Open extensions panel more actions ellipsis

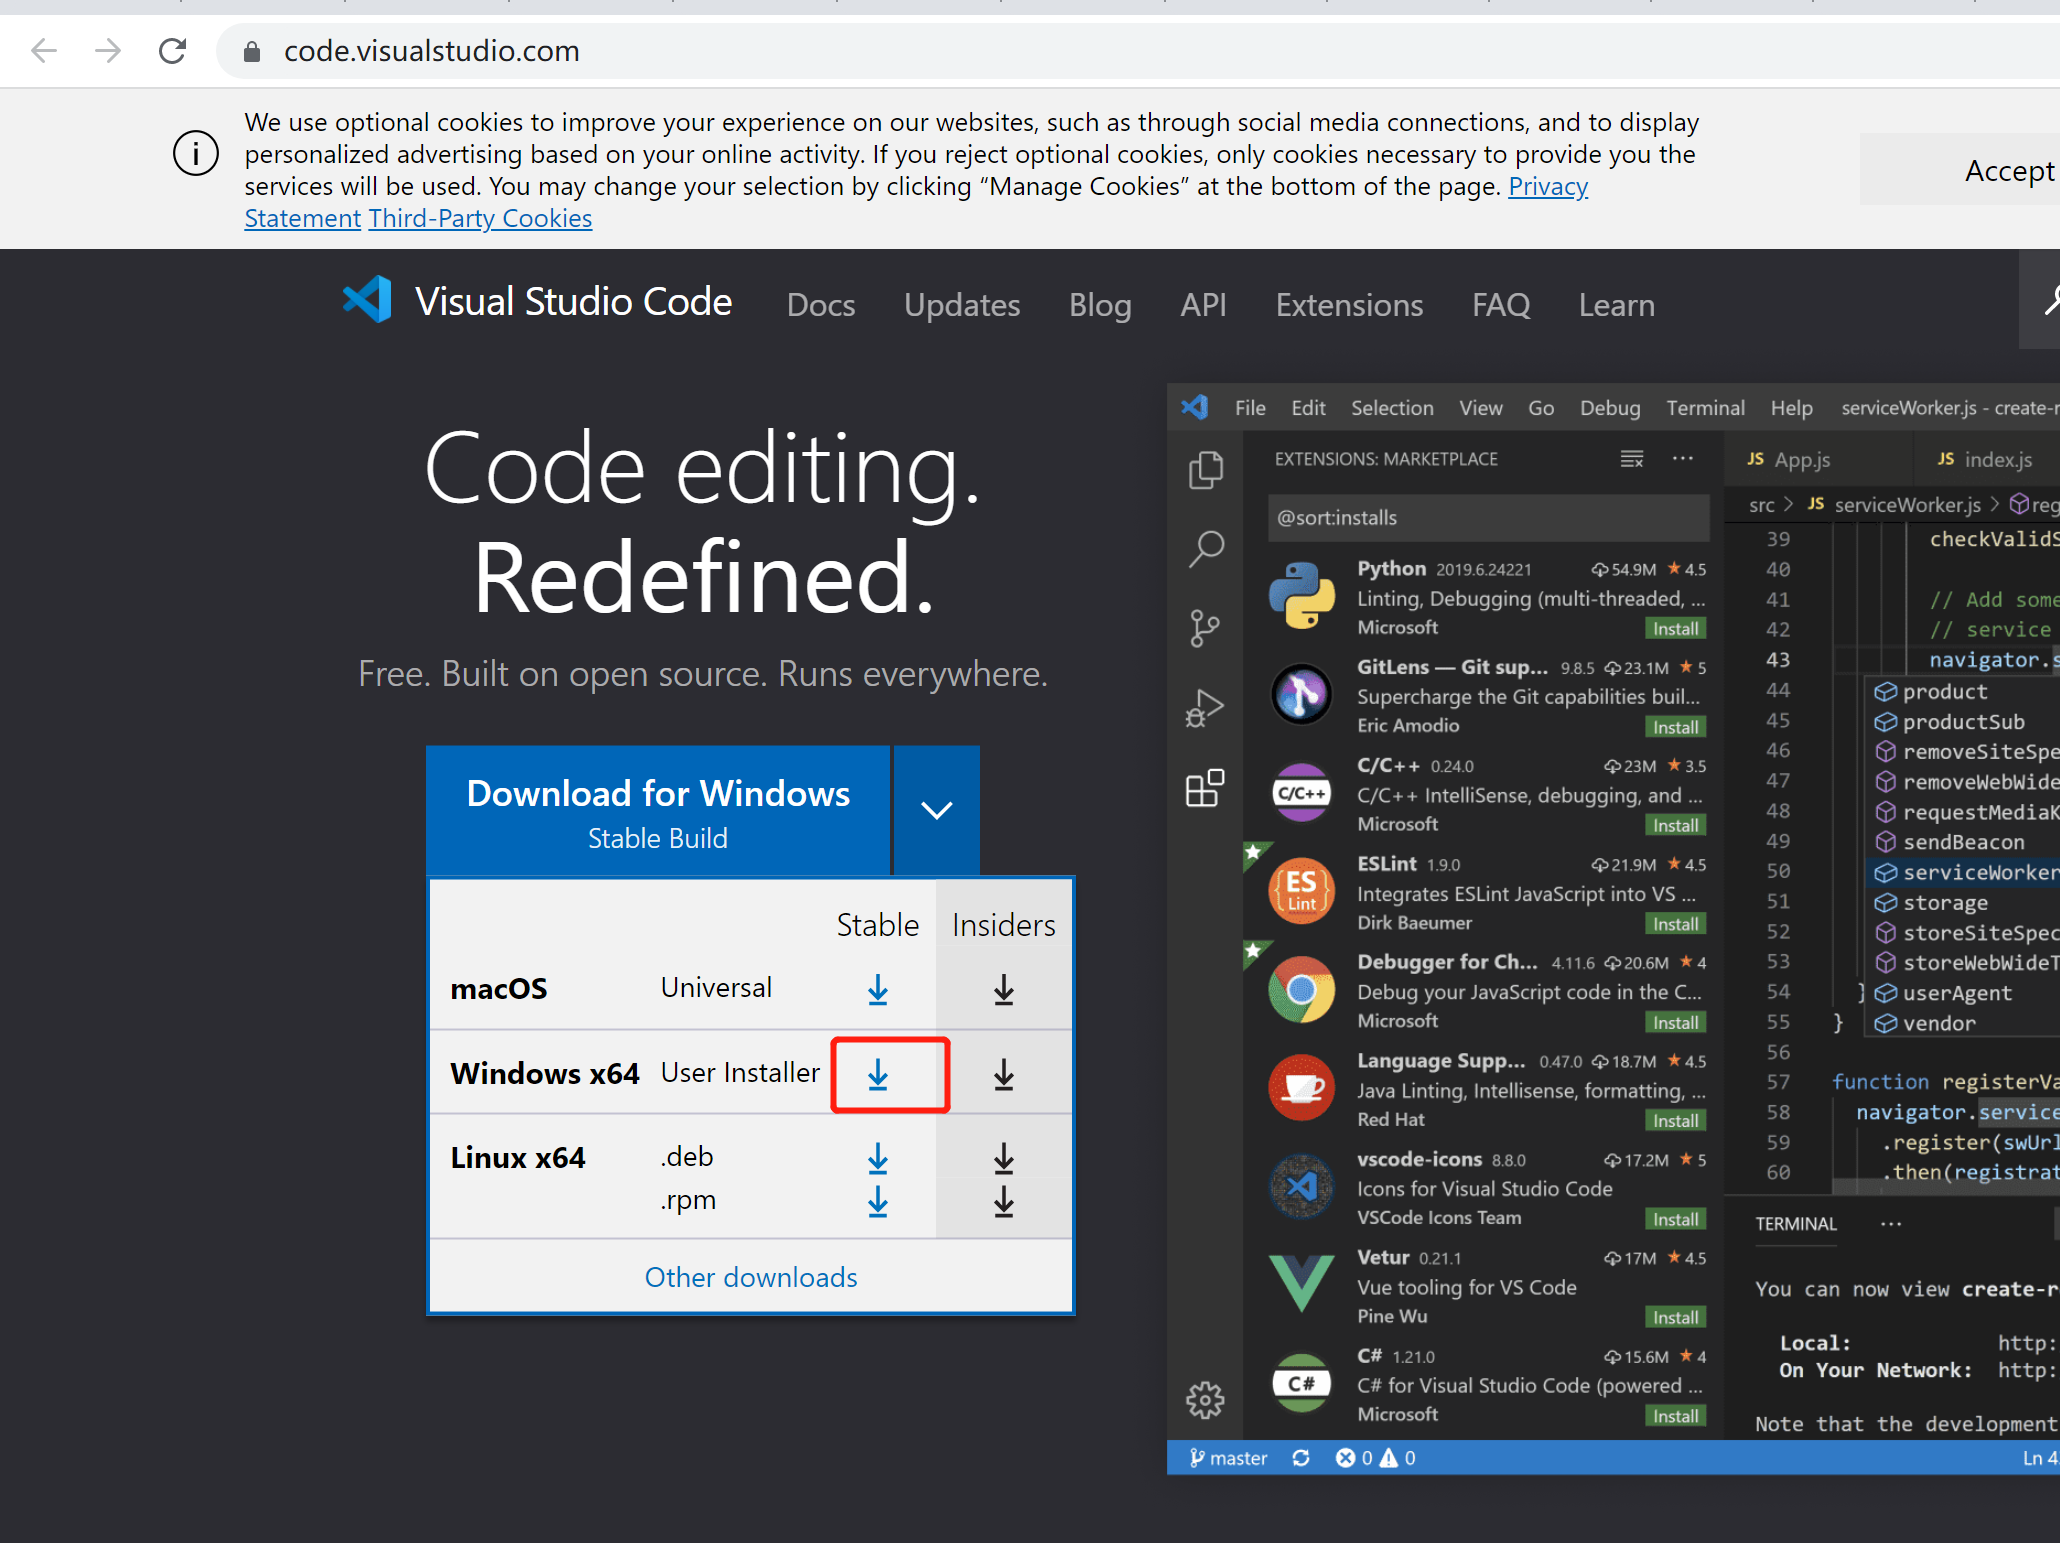[x=1683, y=459]
